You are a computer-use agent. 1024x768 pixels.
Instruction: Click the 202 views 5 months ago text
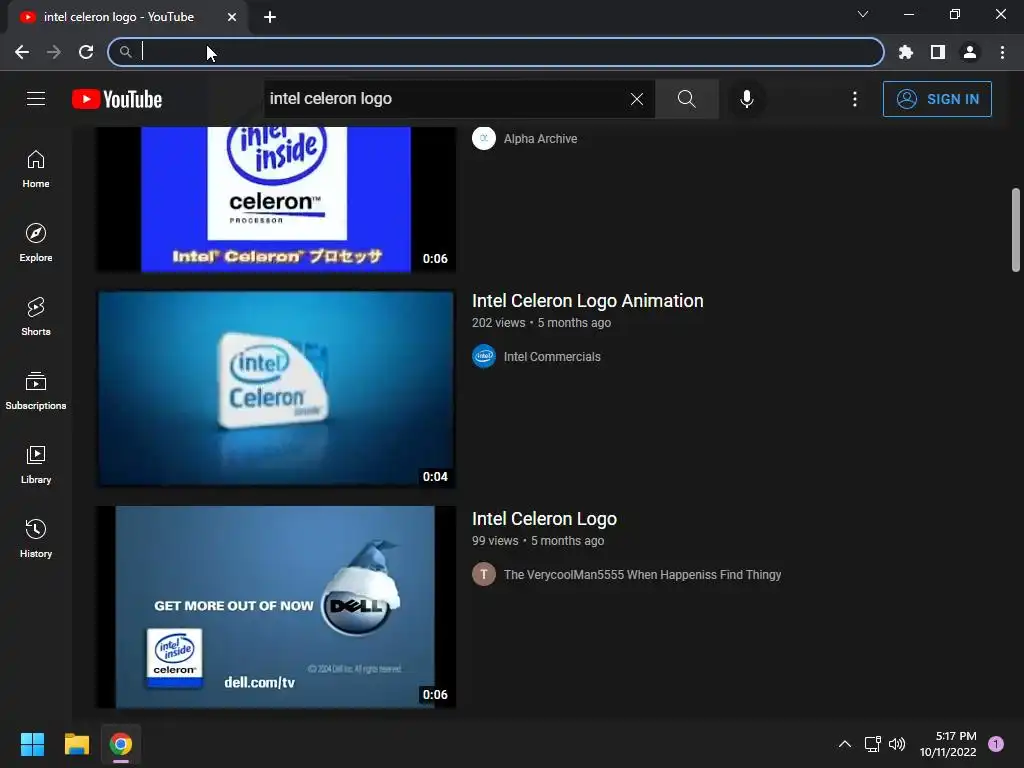pyautogui.click(x=541, y=323)
